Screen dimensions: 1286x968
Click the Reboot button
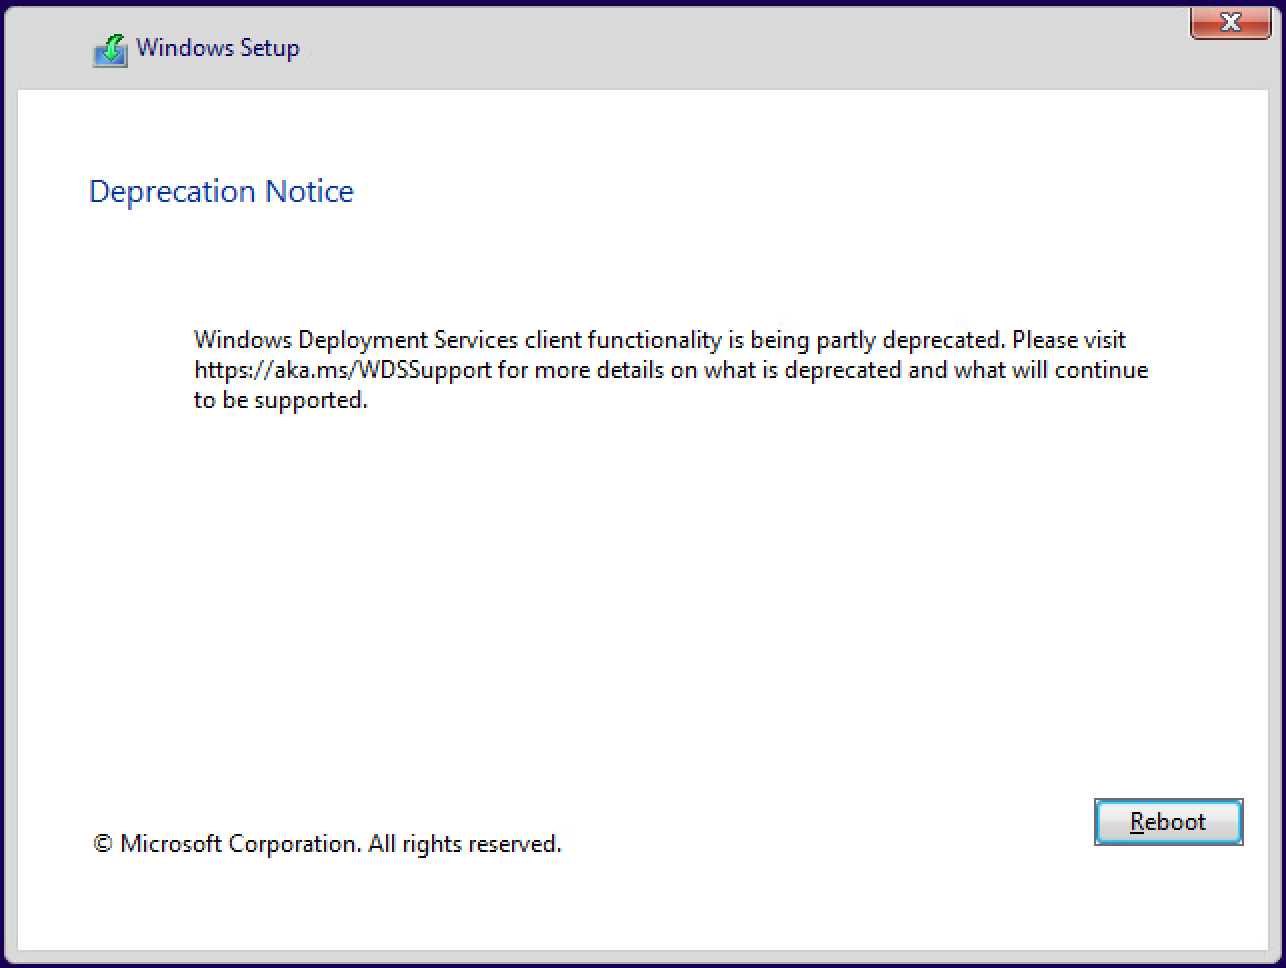click(1168, 822)
